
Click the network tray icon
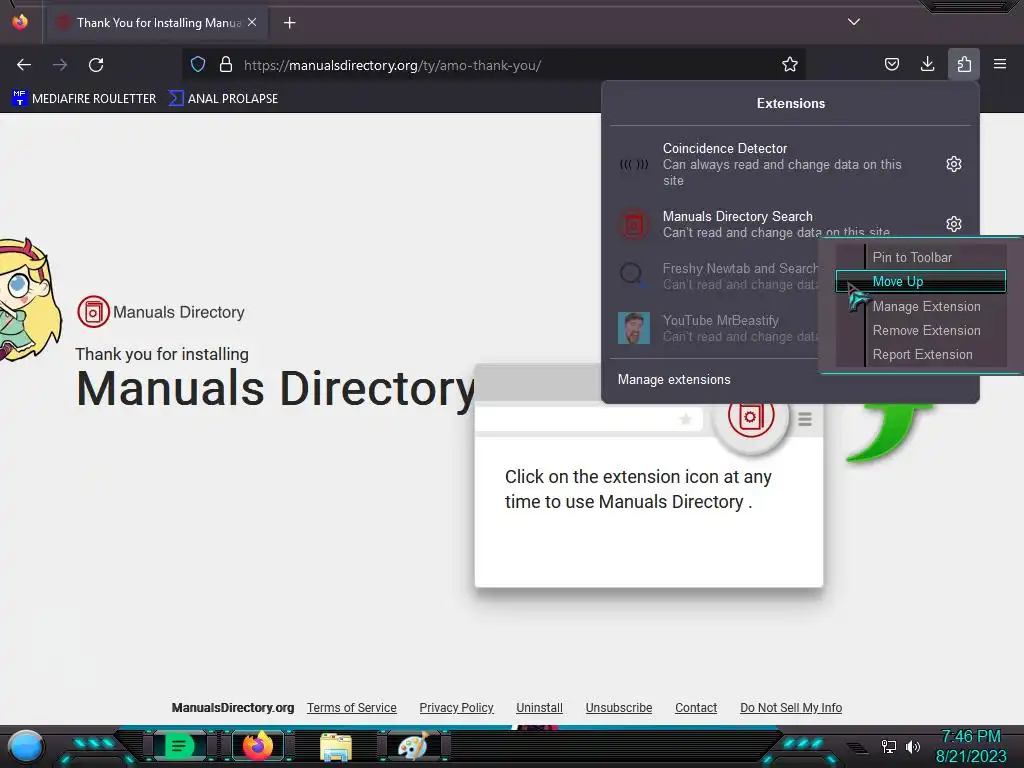click(x=888, y=746)
